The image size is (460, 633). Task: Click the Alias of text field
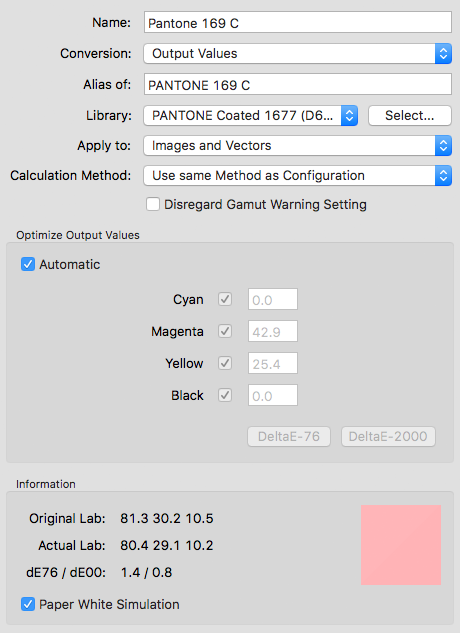(298, 84)
